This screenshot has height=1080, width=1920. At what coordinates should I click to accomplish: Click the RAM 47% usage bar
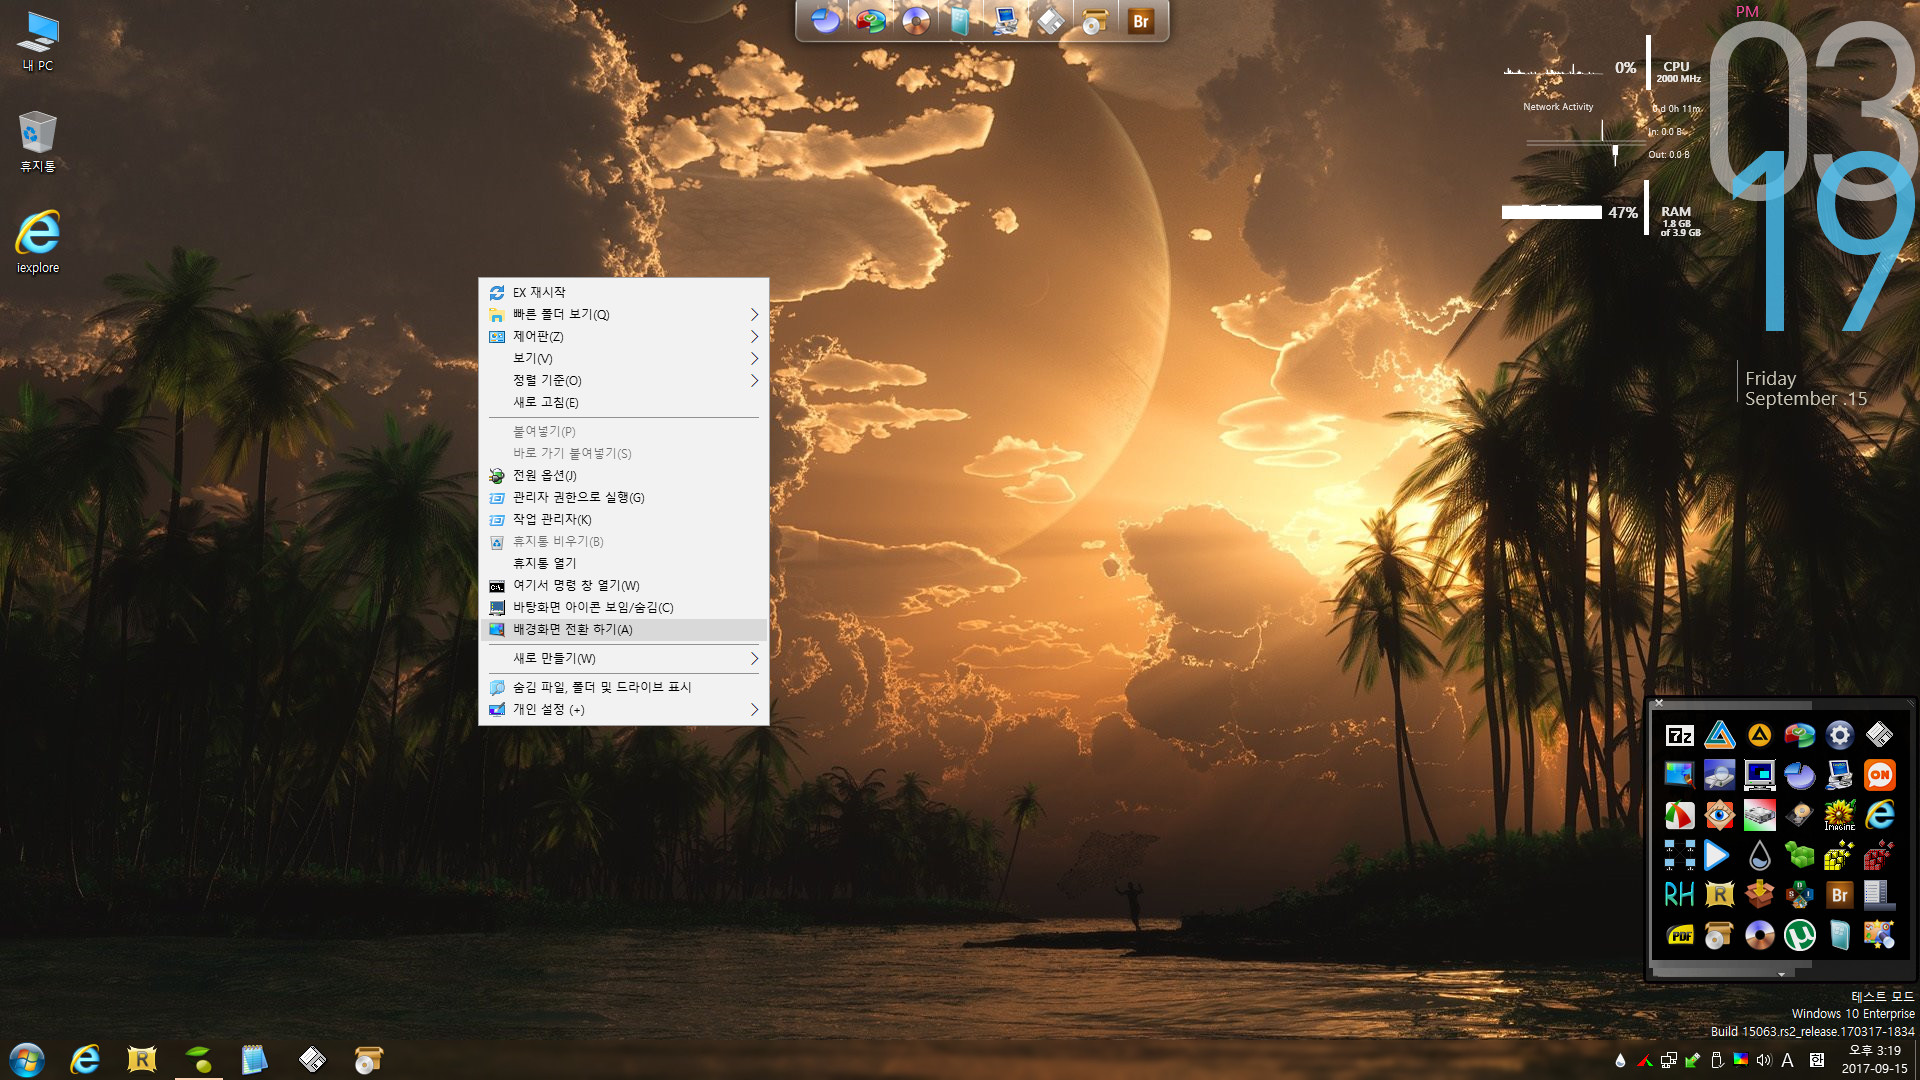point(1551,212)
